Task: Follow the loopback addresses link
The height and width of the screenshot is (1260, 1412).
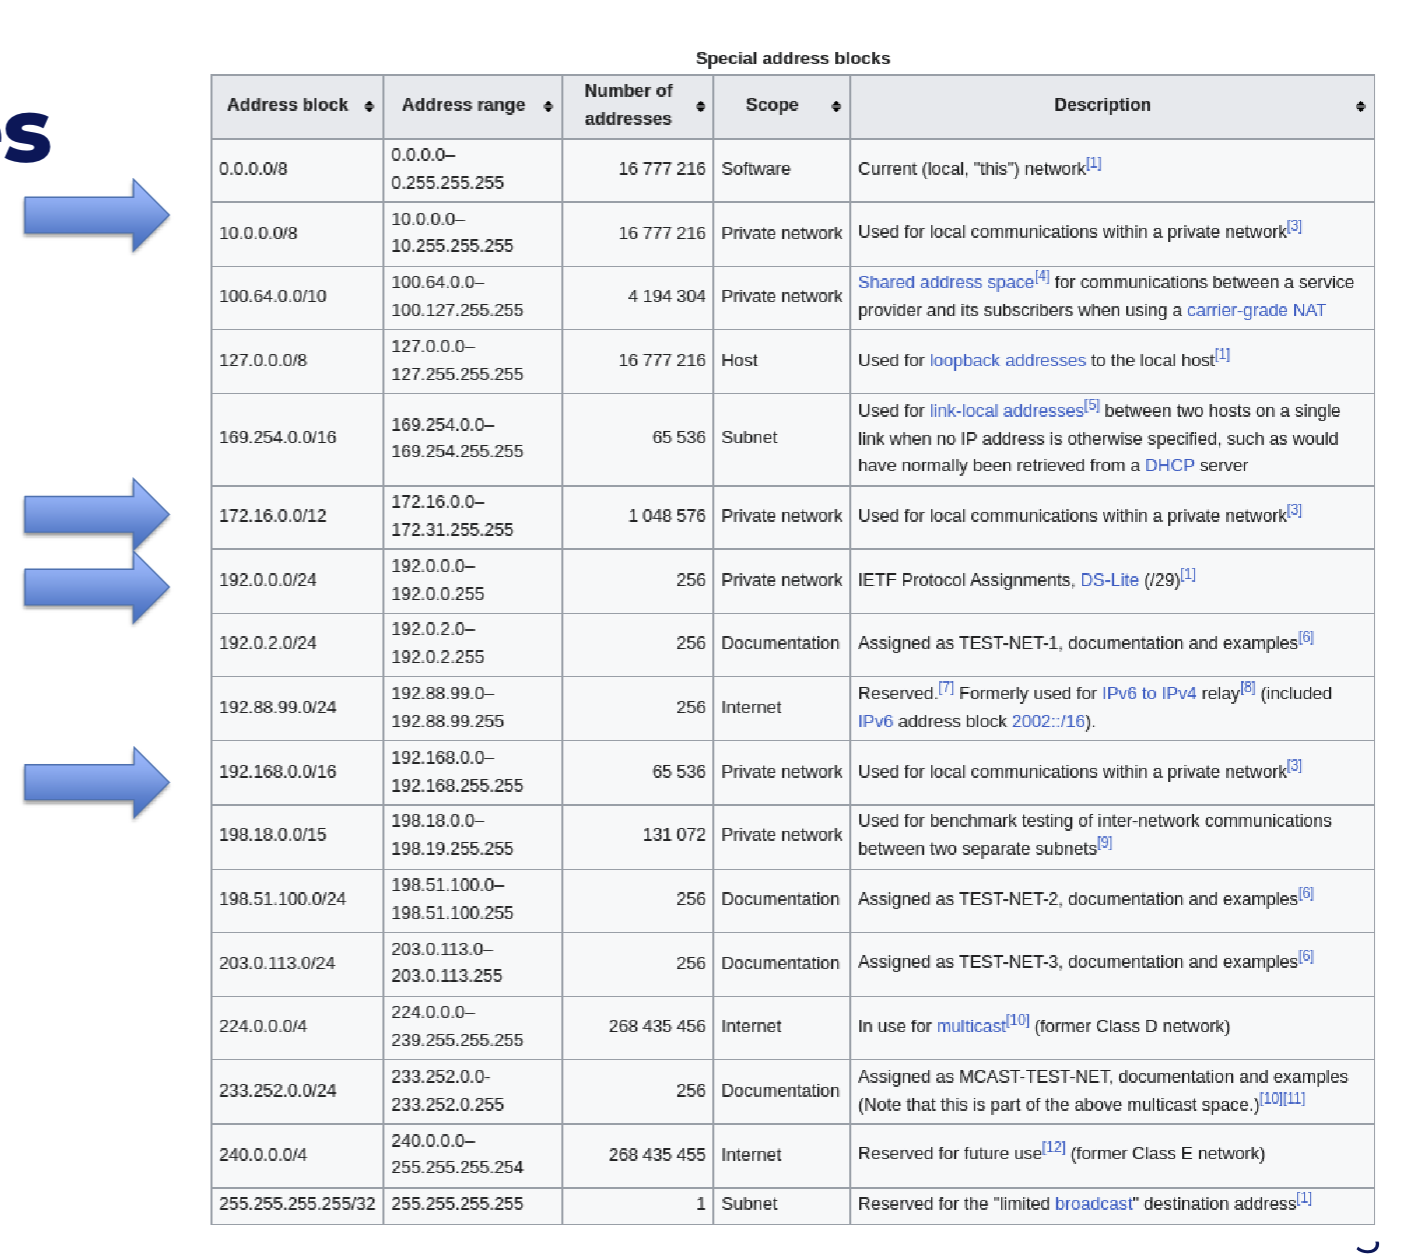Action: click(x=1007, y=360)
